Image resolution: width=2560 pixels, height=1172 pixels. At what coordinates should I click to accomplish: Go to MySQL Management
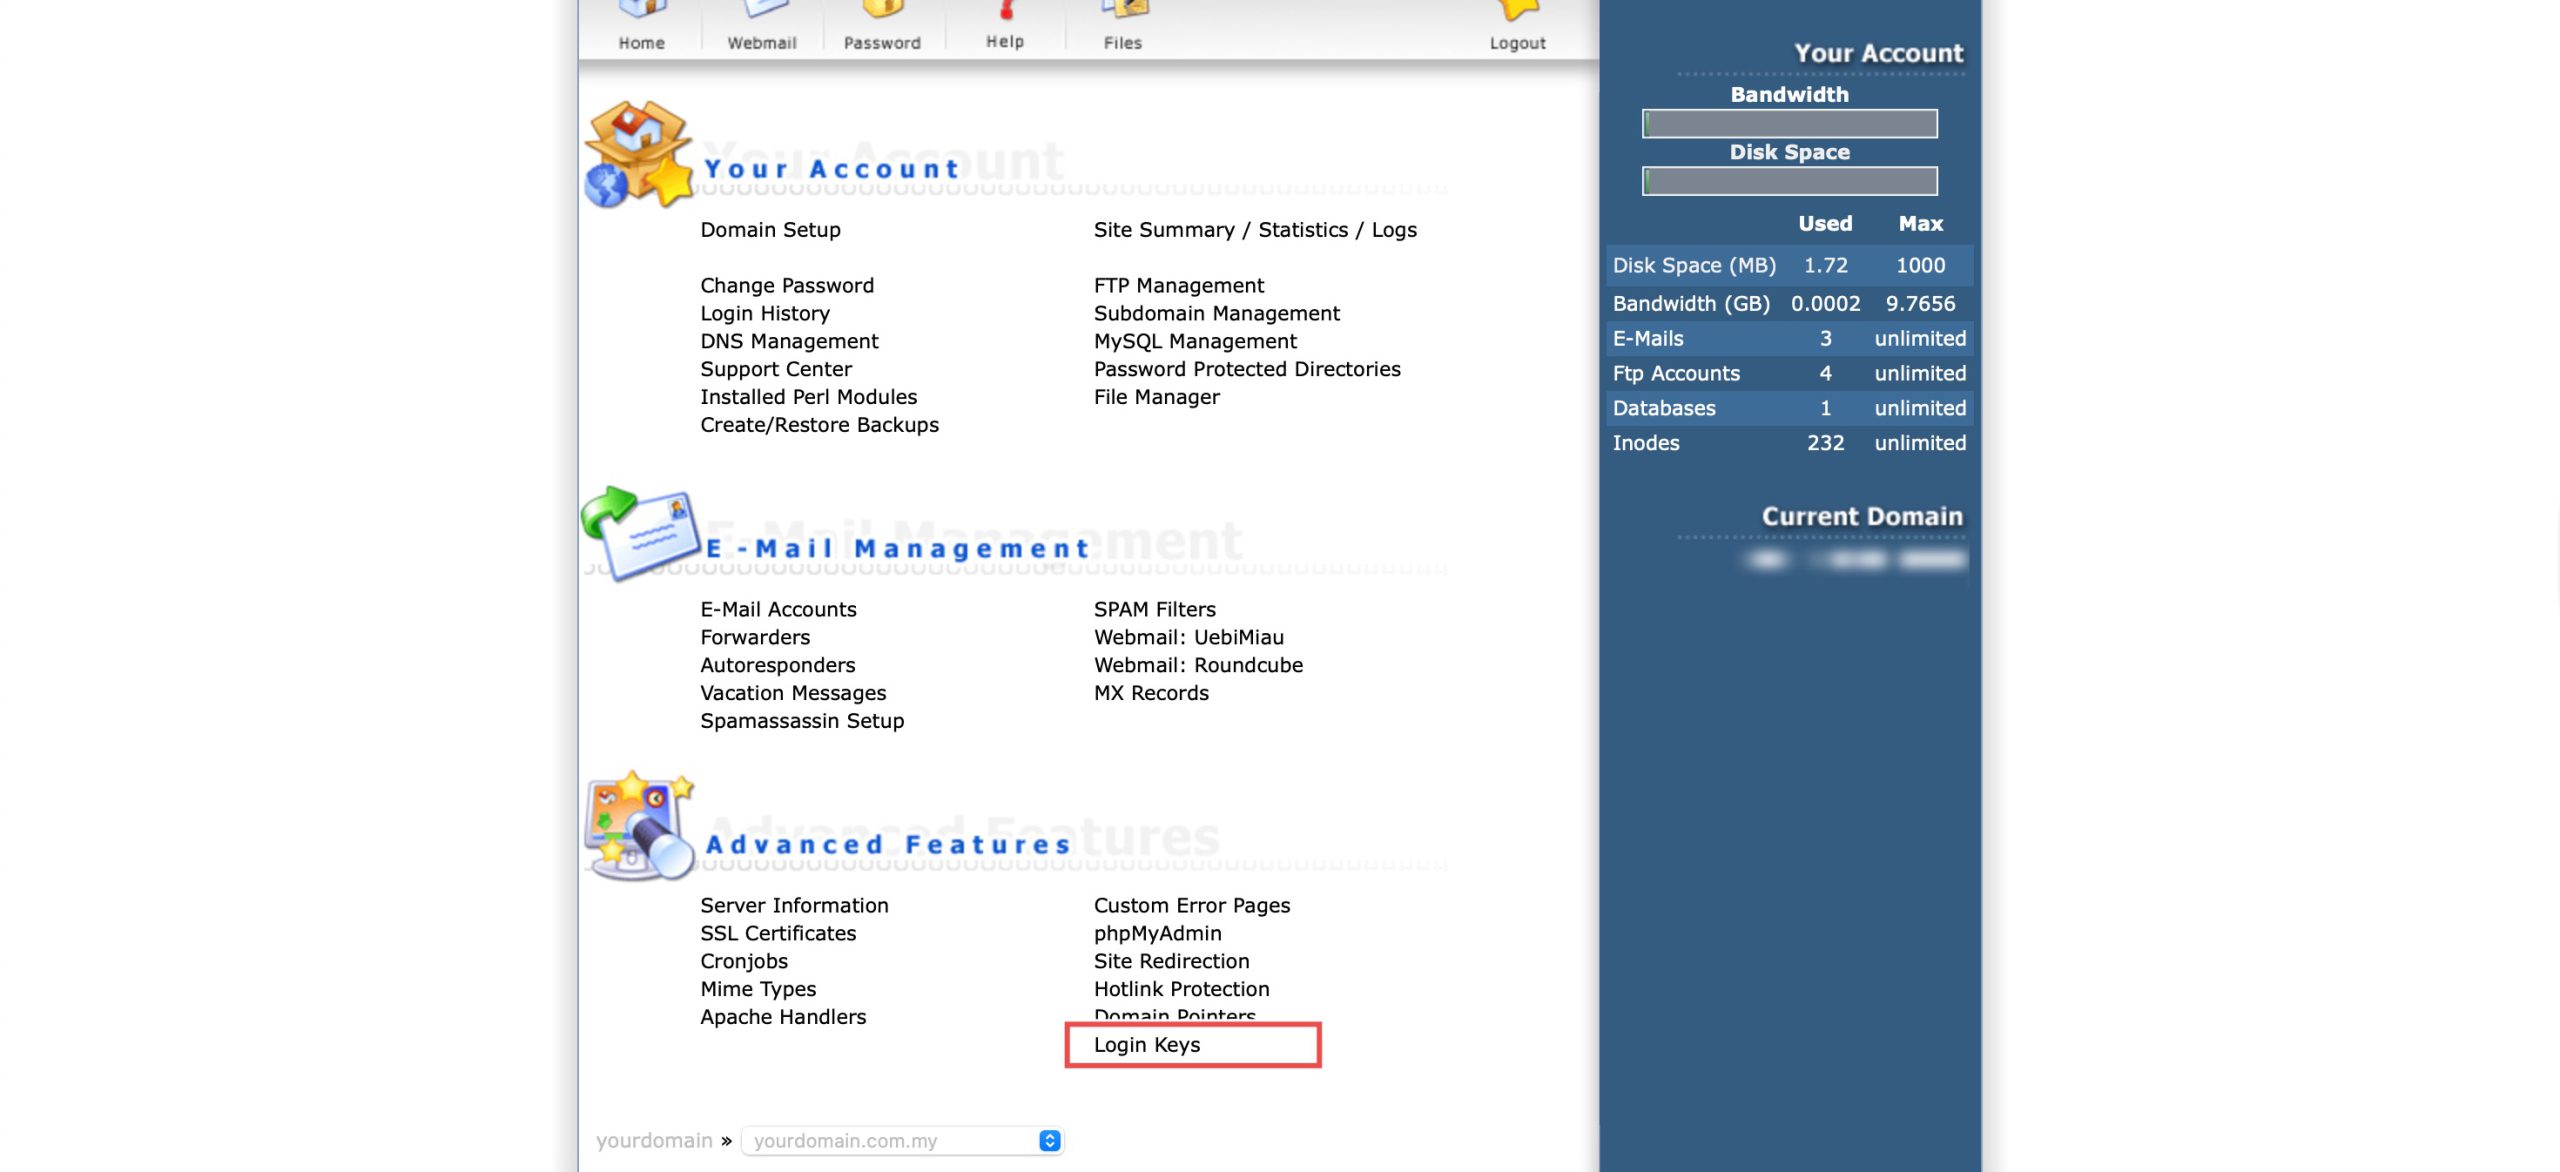(x=1195, y=341)
